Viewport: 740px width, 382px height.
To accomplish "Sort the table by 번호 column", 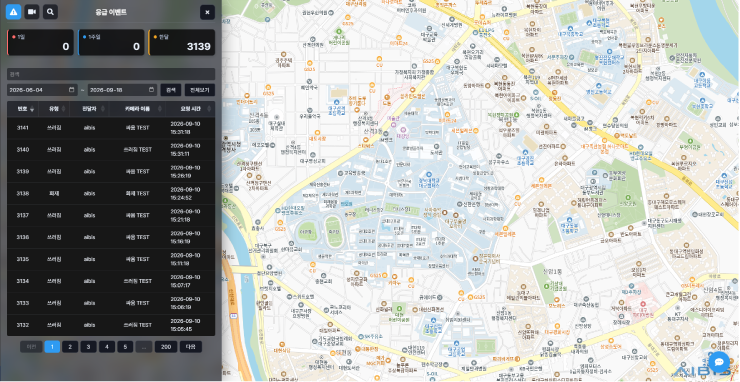I will tap(23, 109).
